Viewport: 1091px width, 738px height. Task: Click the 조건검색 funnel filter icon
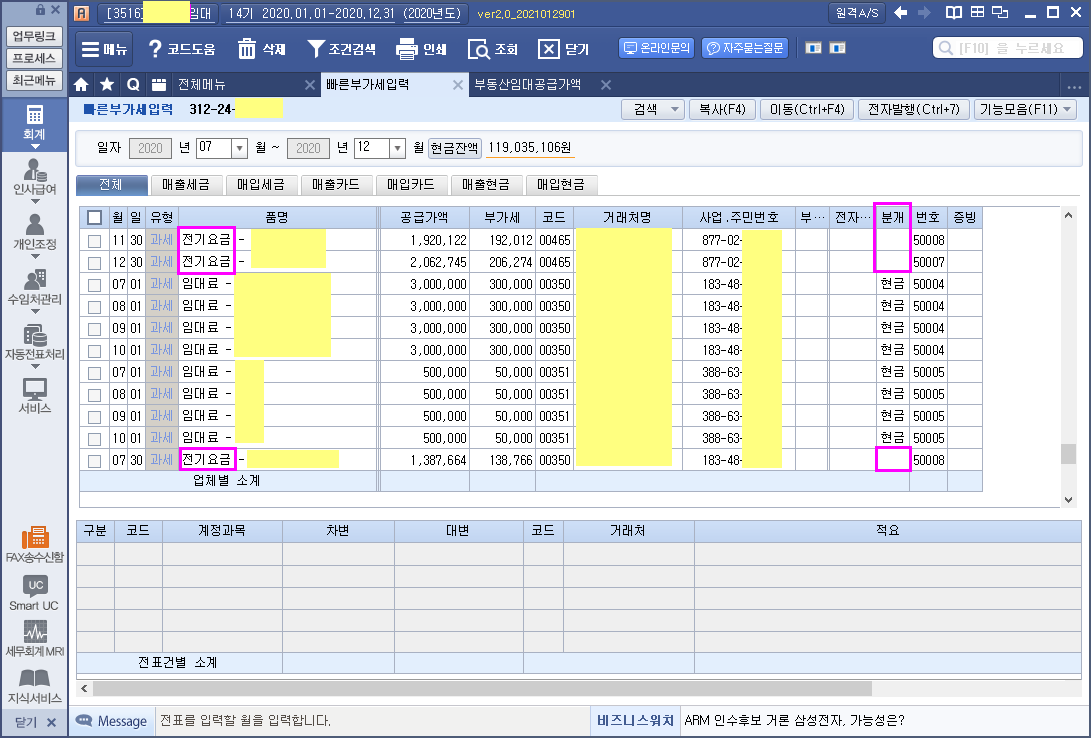(316, 49)
